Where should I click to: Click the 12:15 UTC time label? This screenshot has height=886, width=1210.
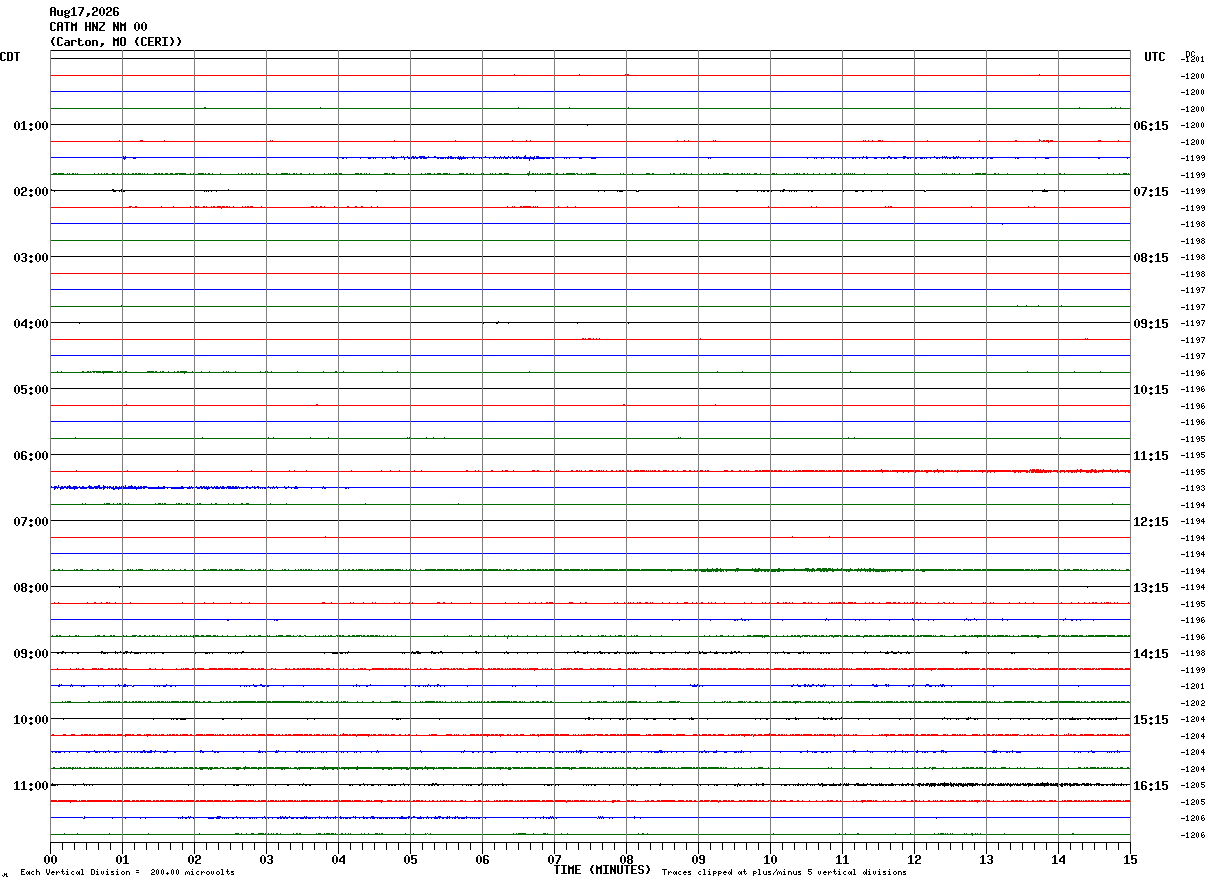1150,522
